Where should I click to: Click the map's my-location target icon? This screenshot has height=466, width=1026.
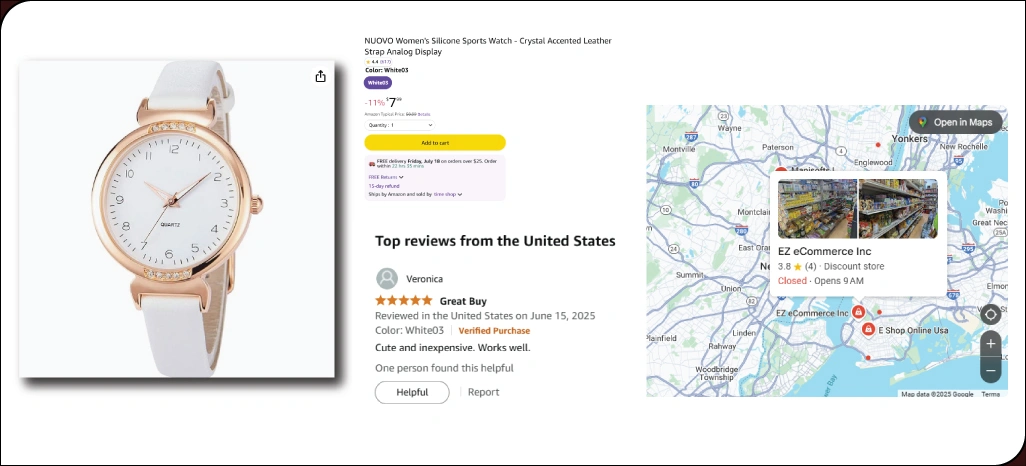991,315
